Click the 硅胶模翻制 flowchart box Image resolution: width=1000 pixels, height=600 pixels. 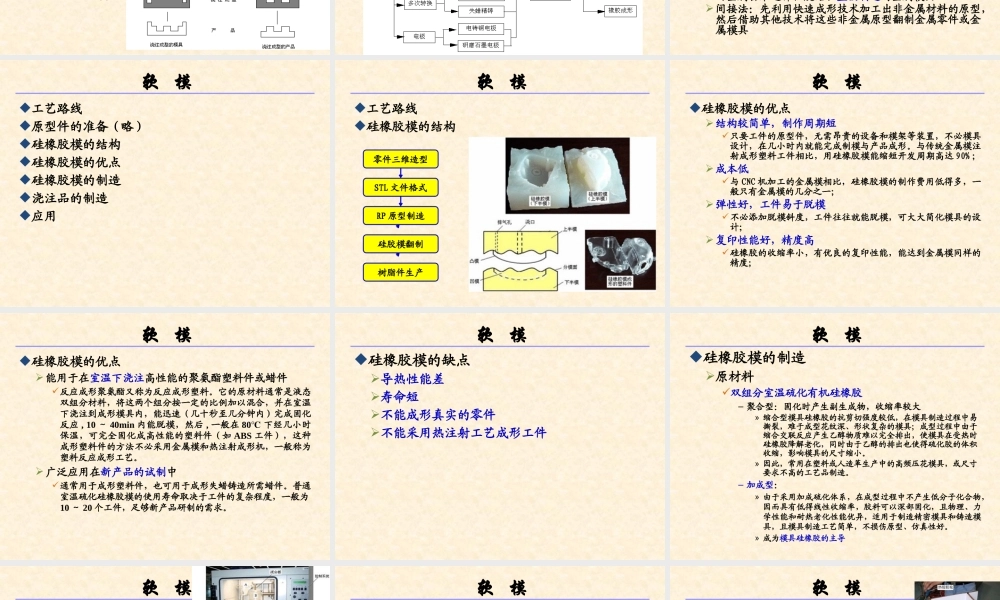[401, 244]
